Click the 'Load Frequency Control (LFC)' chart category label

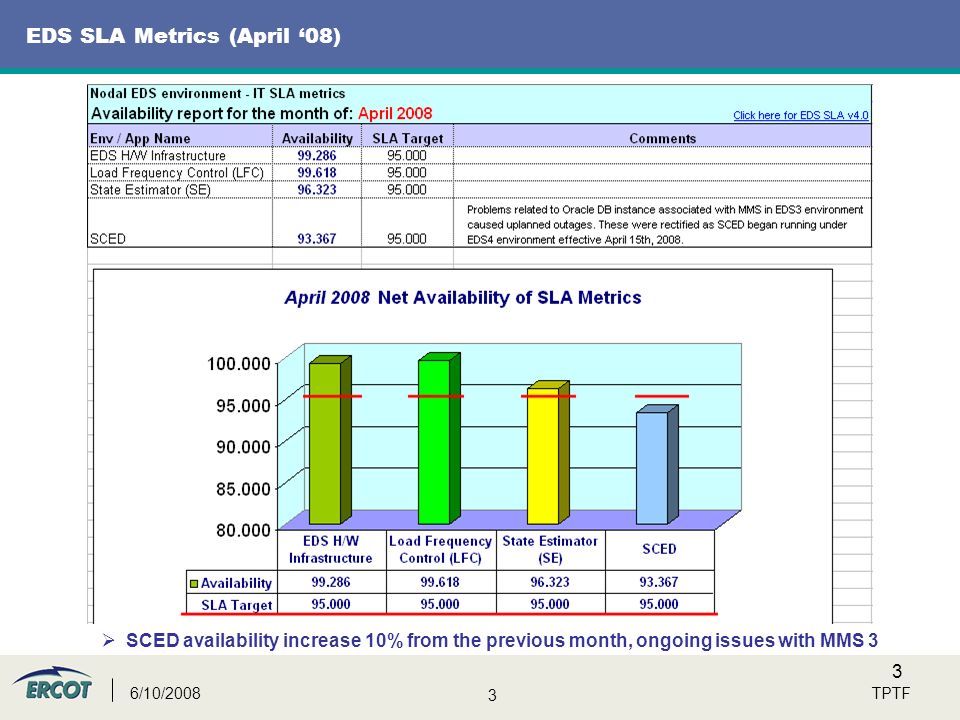440,550
